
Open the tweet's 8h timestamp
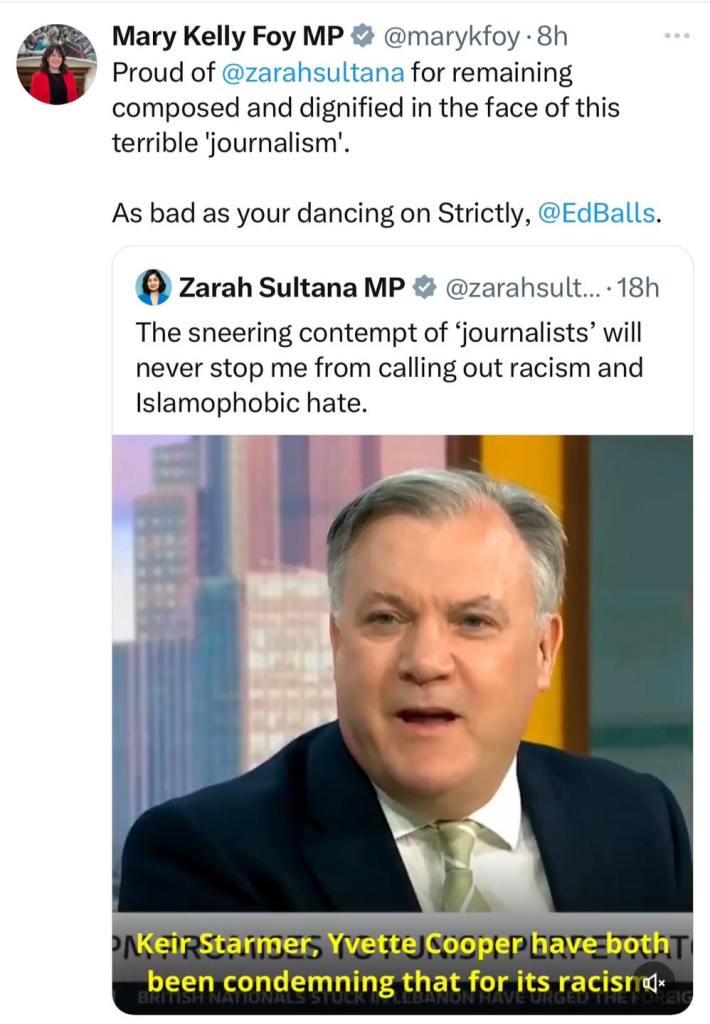[552, 37]
